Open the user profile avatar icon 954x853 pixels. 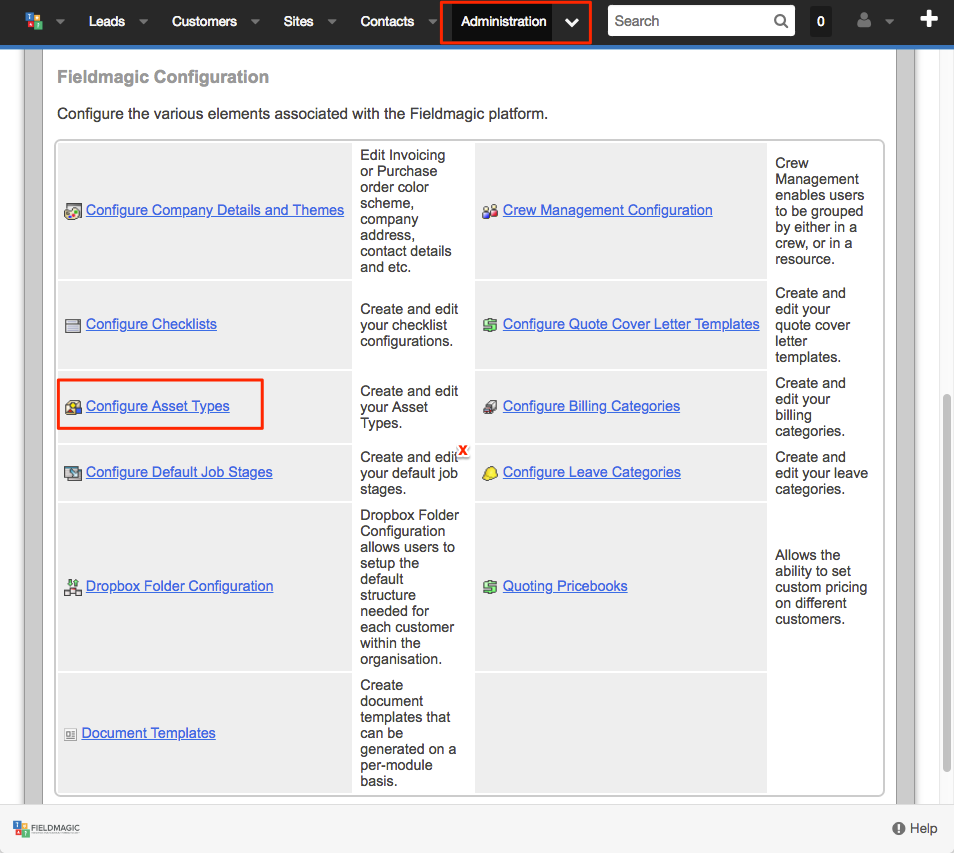point(864,21)
